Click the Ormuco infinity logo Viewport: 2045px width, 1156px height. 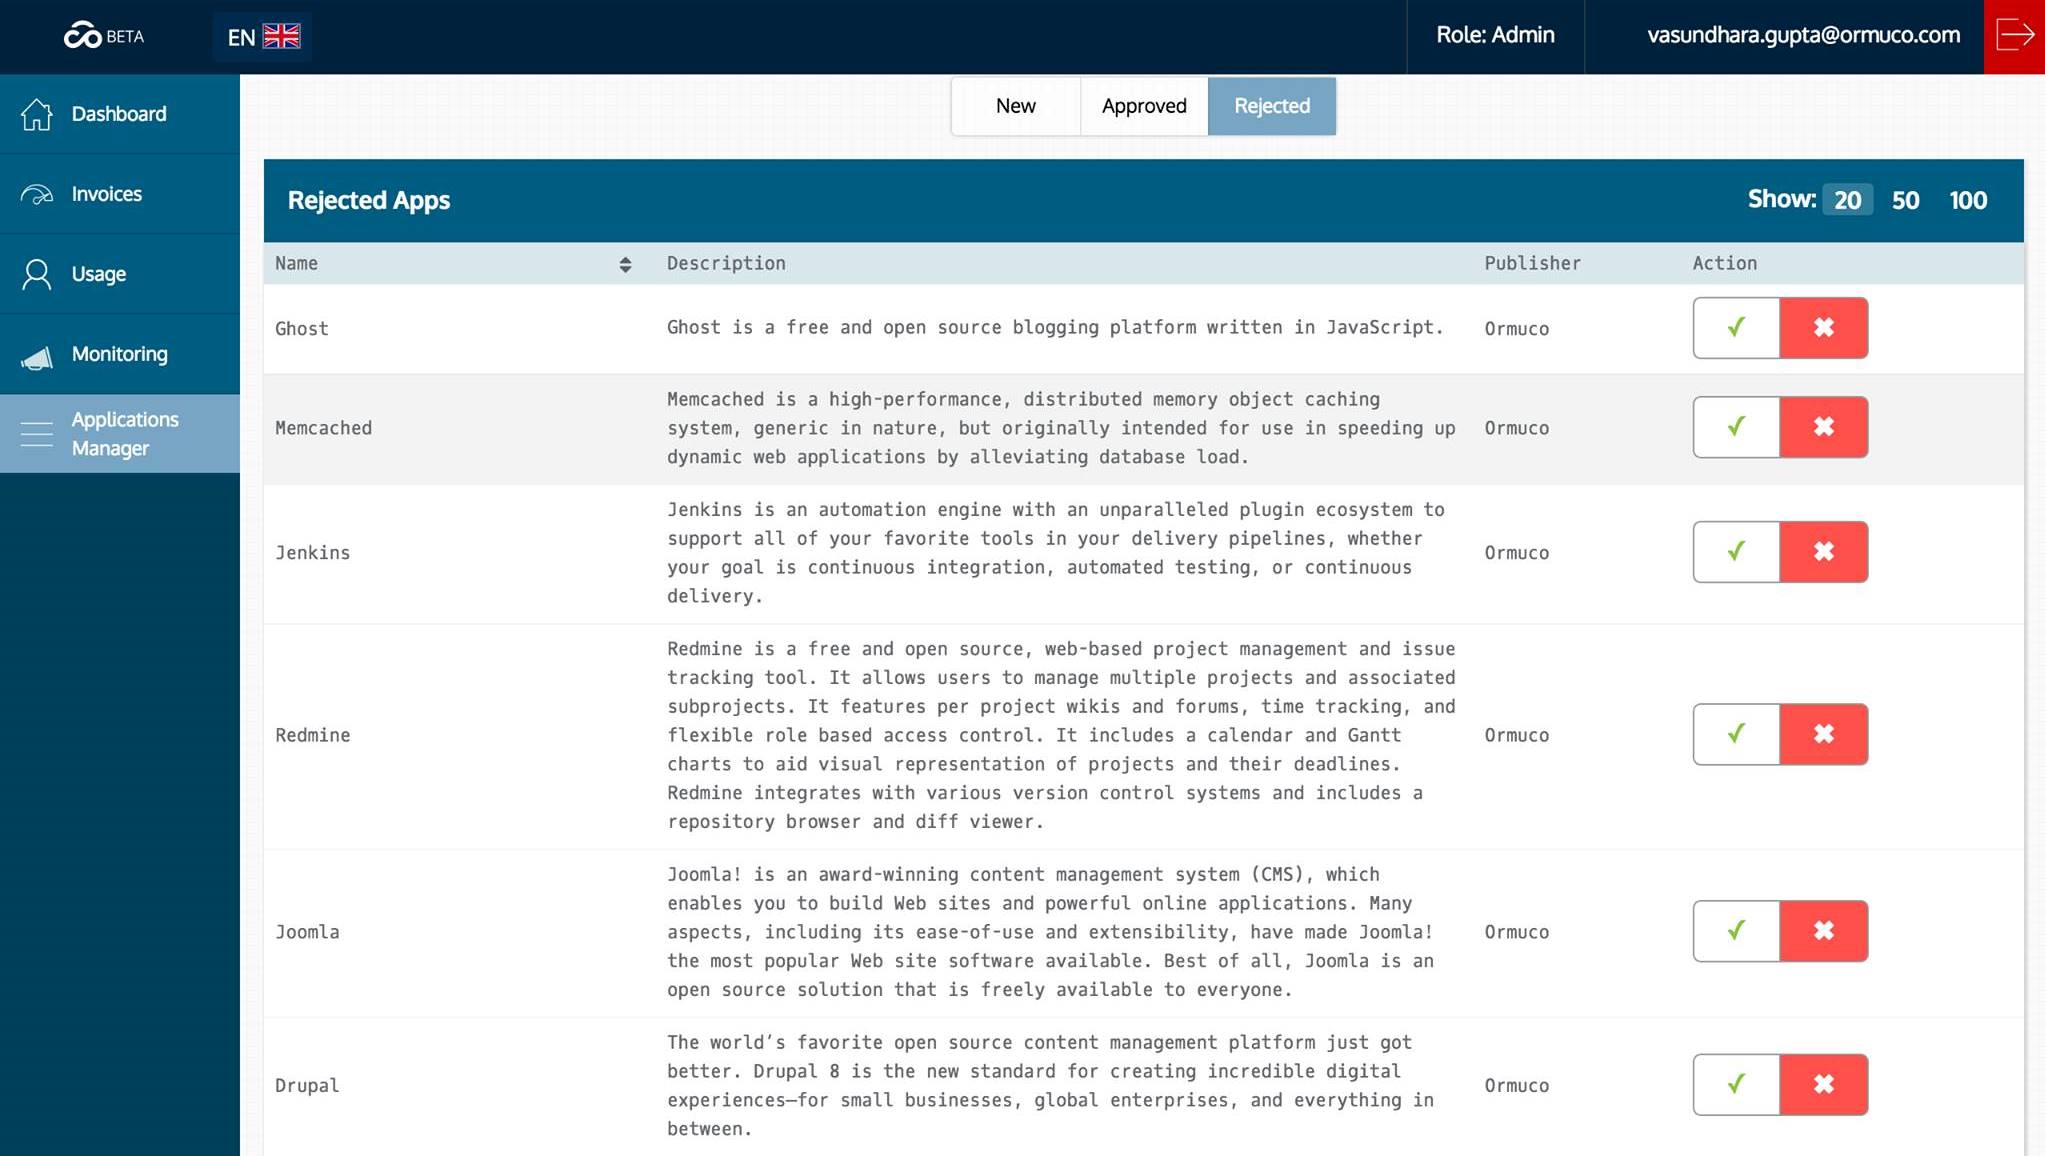(x=82, y=36)
